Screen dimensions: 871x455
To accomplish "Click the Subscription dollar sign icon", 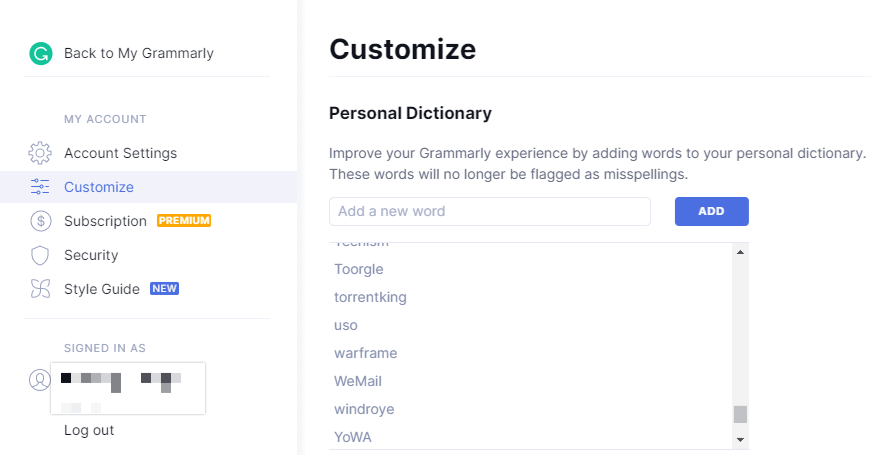I will 41,221.
